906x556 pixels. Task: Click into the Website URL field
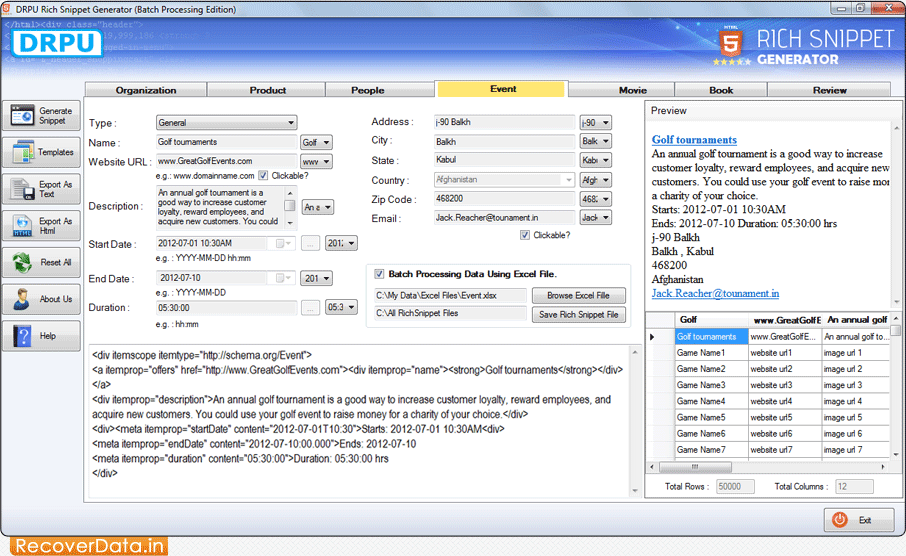226,161
